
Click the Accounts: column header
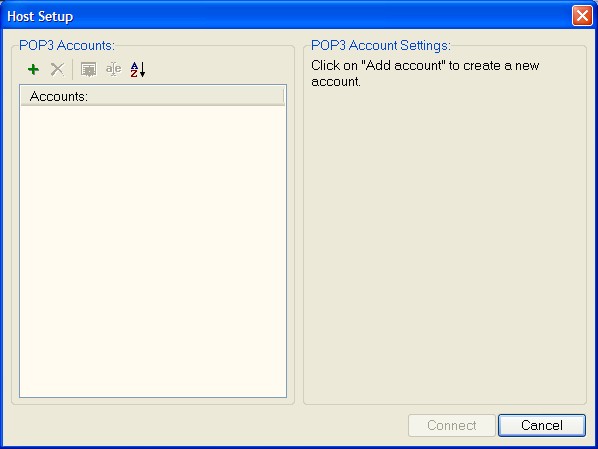click(x=153, y=96)
